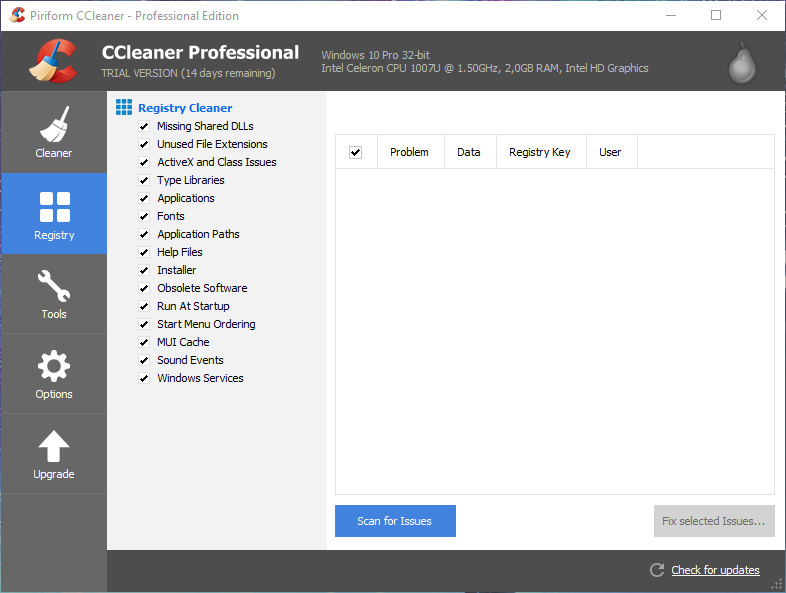Click the CCleaner Professional title text

(200, 52)
